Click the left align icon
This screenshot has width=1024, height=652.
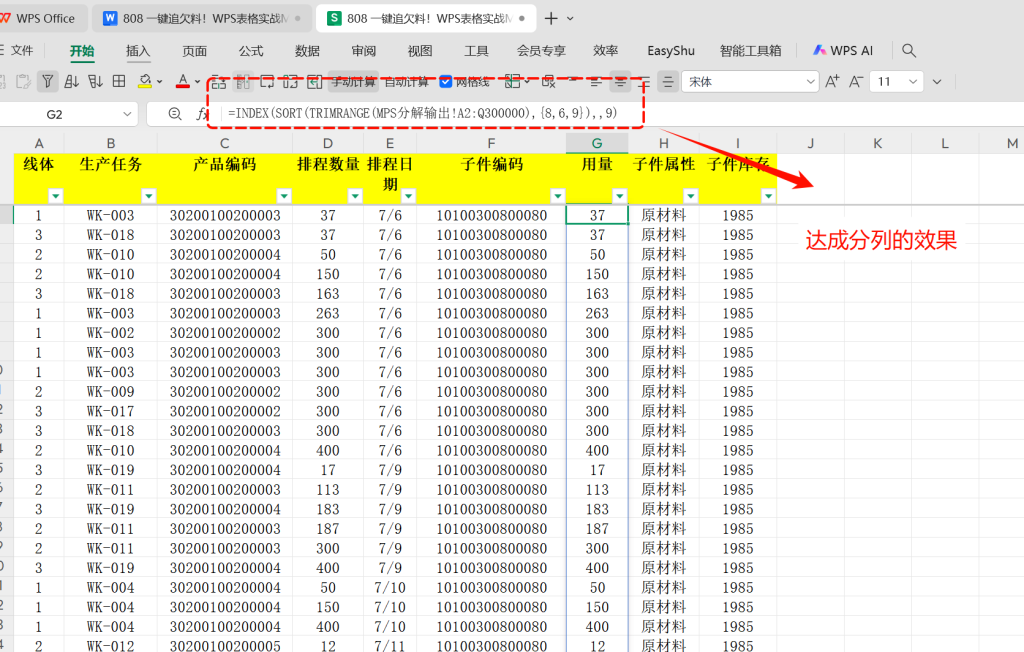click(596, 82)
